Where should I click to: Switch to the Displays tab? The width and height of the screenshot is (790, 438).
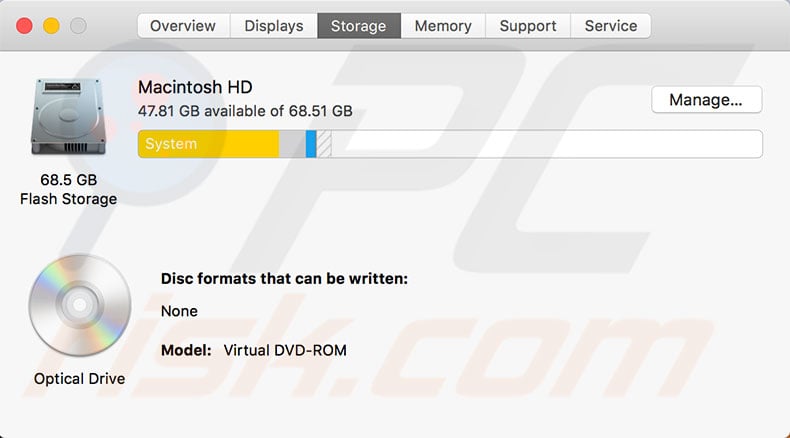pos(273,26)
